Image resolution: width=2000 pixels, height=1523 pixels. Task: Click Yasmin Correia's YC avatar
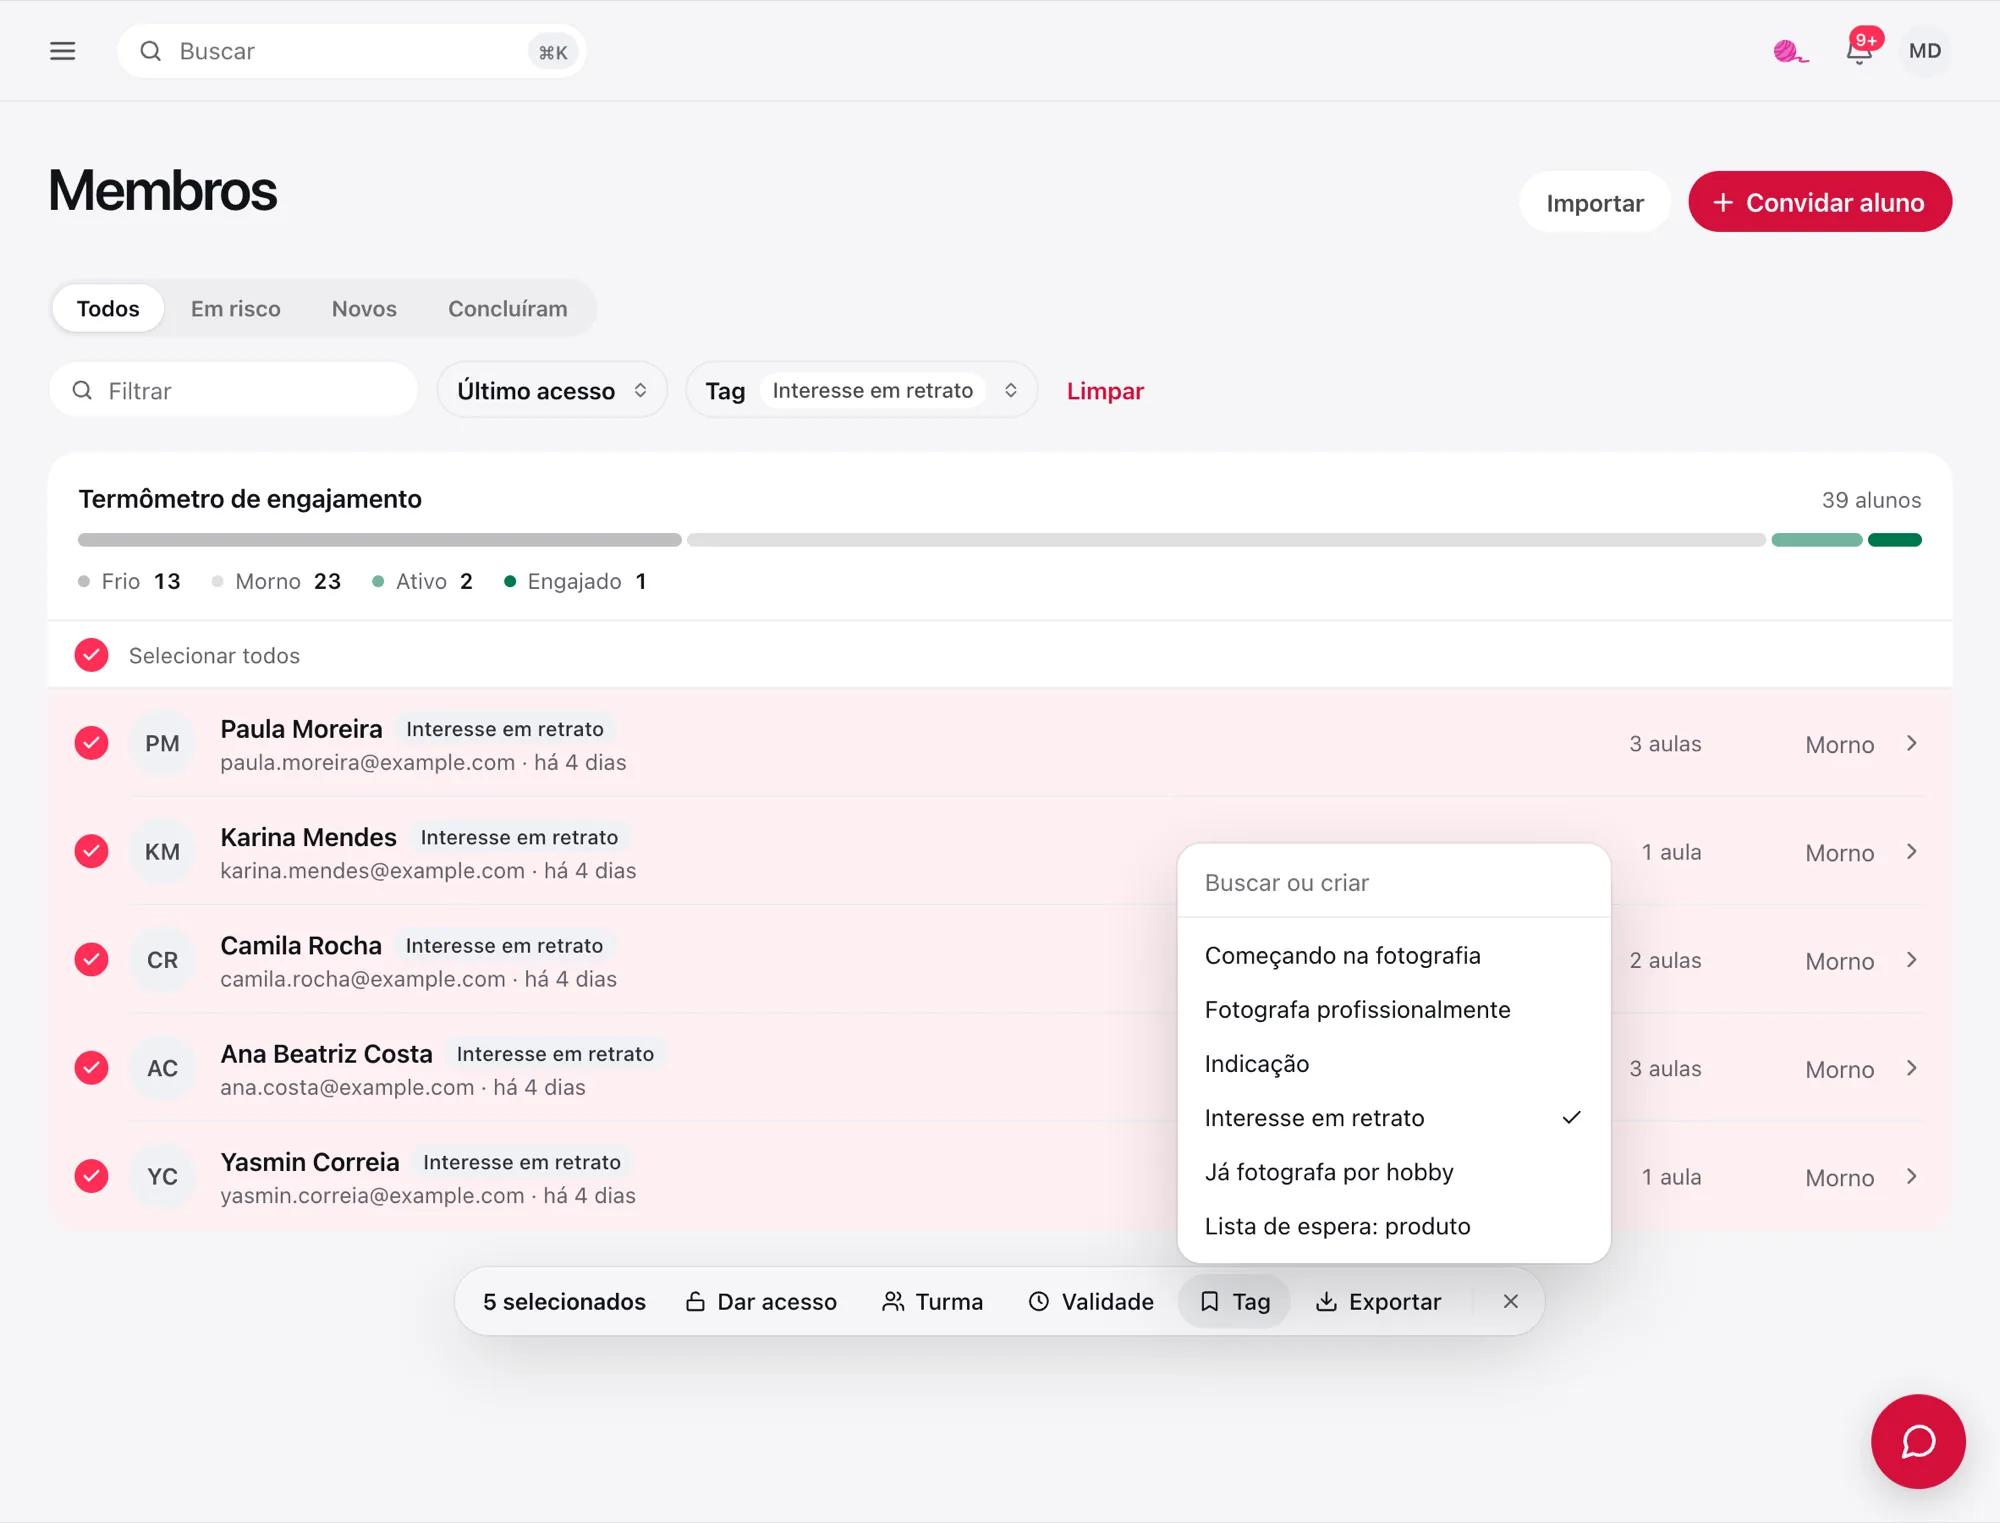162,1176
